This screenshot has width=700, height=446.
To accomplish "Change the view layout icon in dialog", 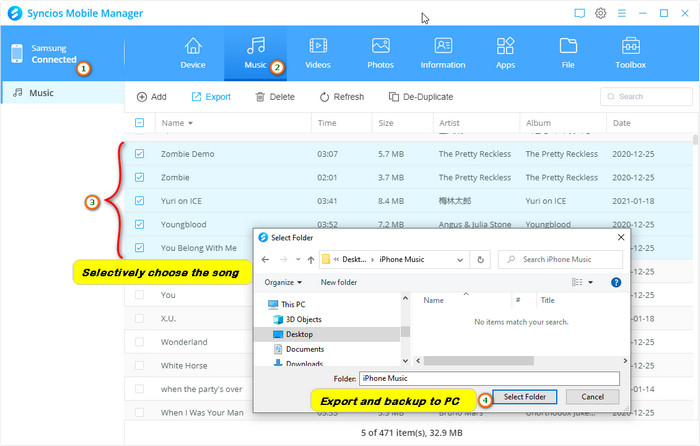I will (x=577, y=282).
